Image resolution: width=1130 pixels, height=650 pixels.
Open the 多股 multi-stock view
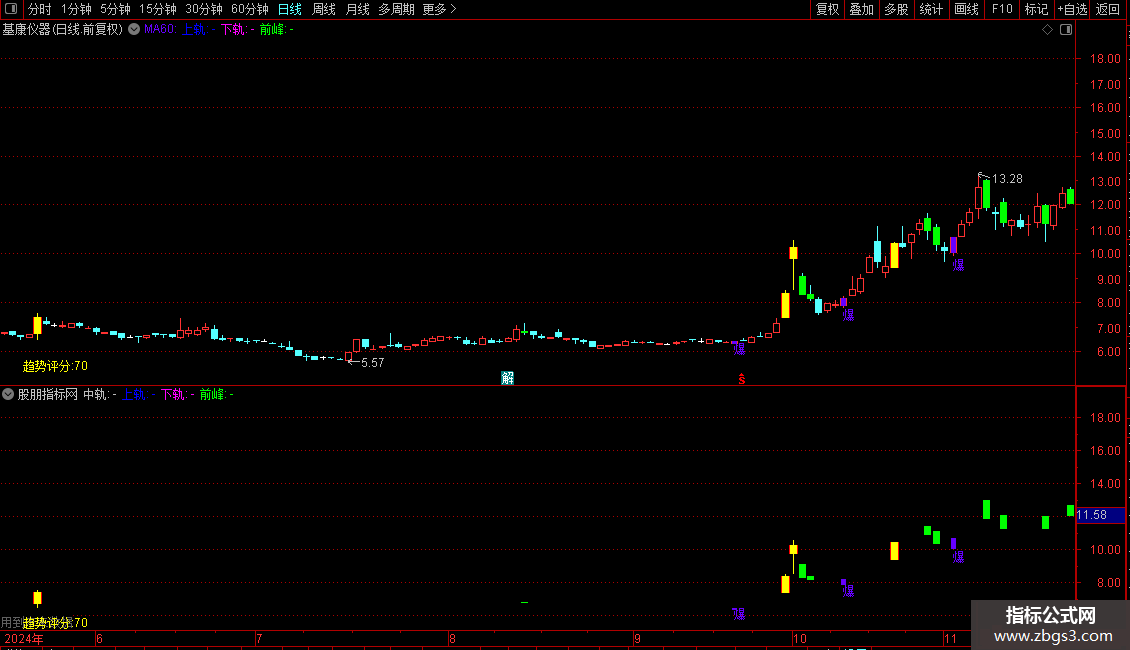tap(896, 9)
